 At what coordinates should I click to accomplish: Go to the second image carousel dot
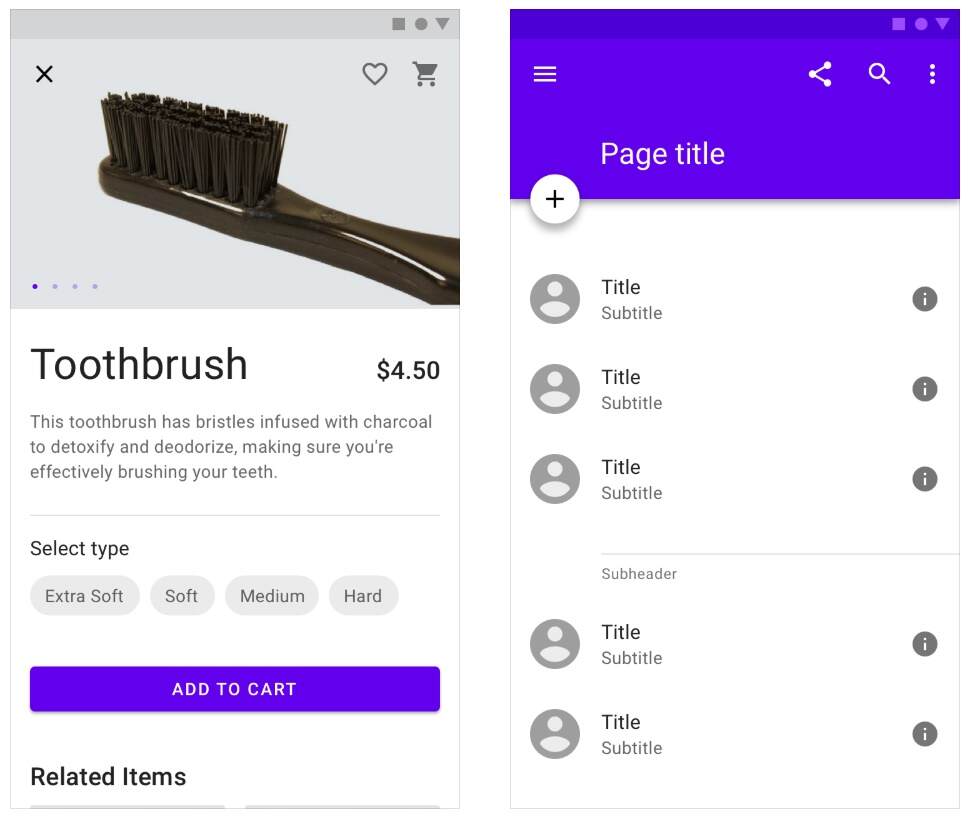pyautogui.click(x=55, y=287)
